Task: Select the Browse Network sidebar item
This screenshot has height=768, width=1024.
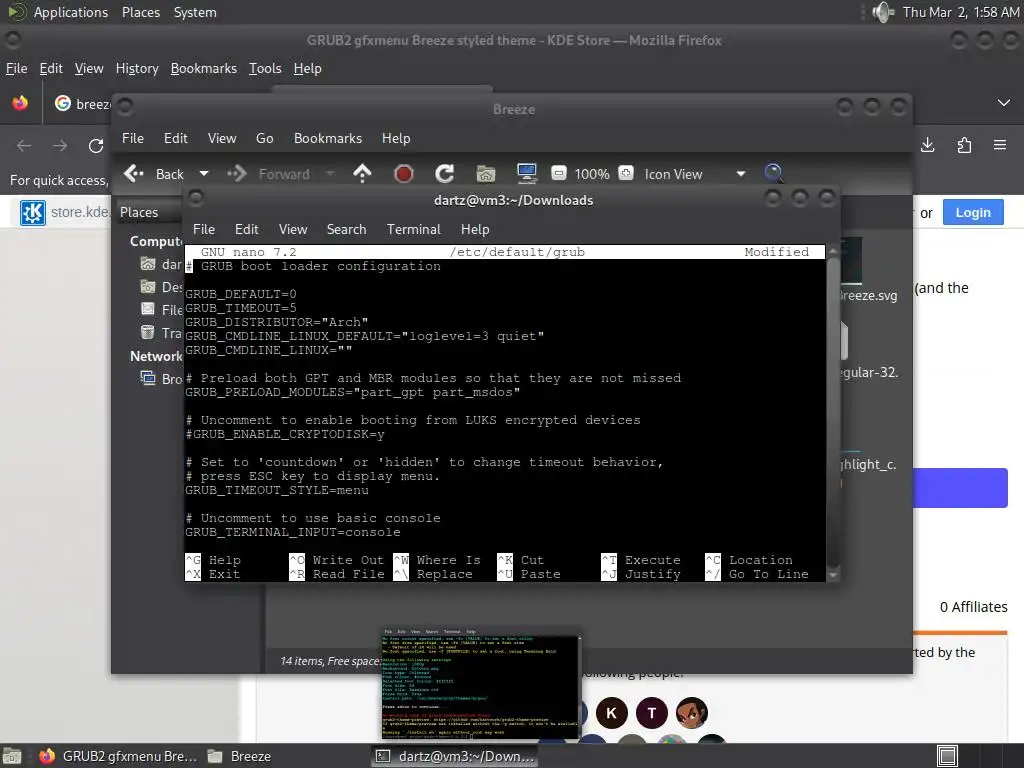Action: (x=161, y=379)
